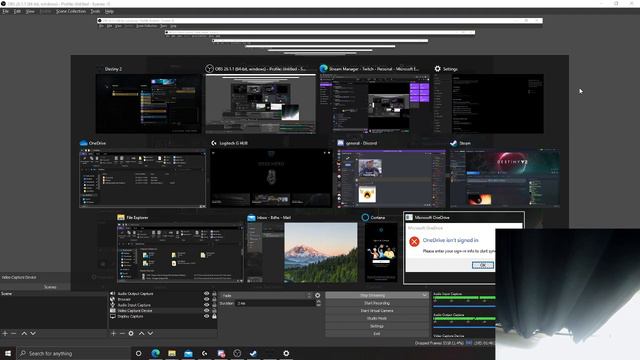640x360 pixels.
Task: Move the selected source down in the list
Action: (150, 333)
